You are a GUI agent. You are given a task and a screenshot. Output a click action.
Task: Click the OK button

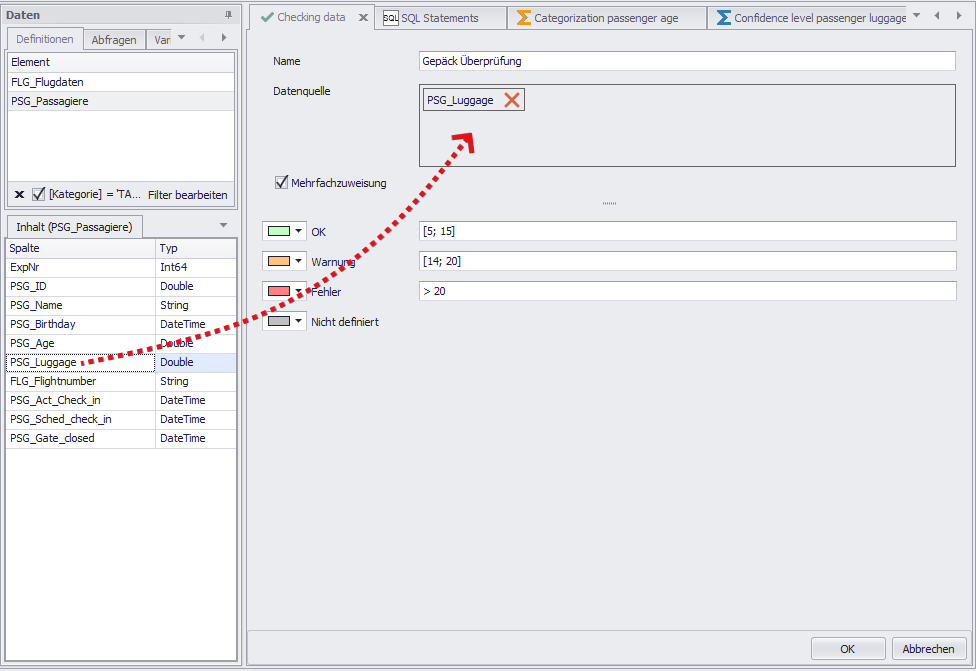coord(848,649)
